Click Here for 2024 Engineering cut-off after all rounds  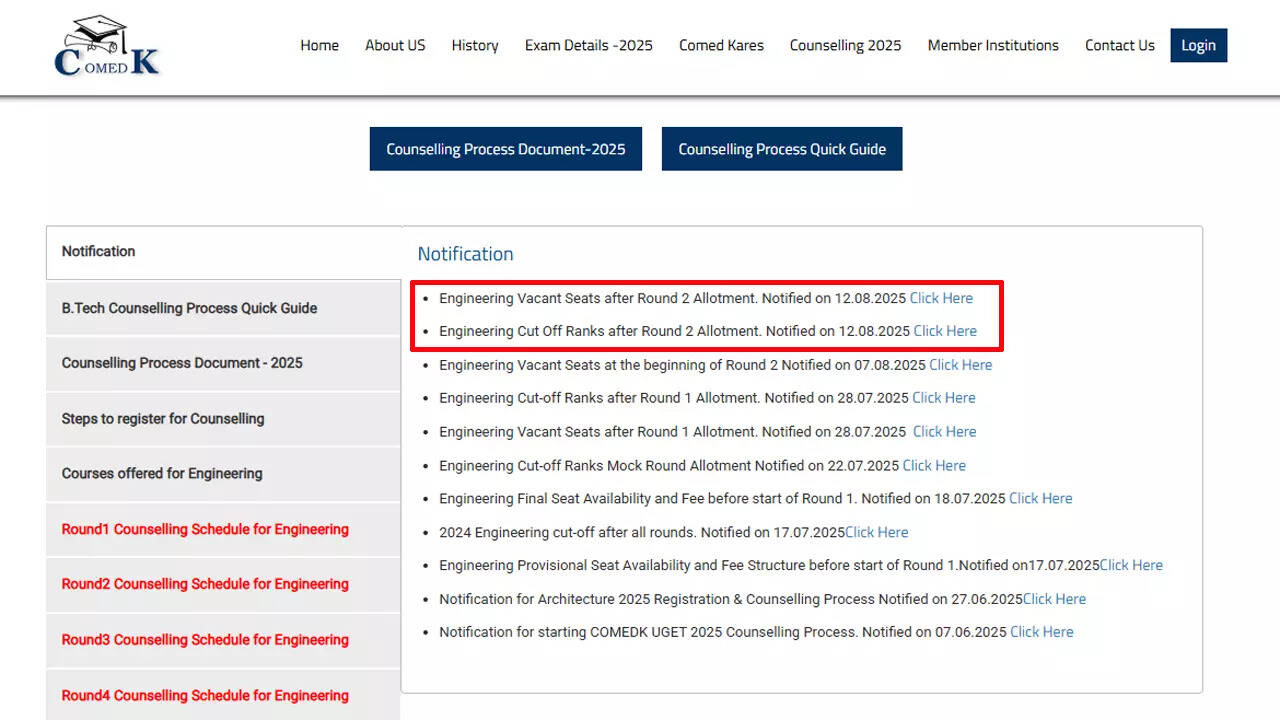tap(877, 533)
